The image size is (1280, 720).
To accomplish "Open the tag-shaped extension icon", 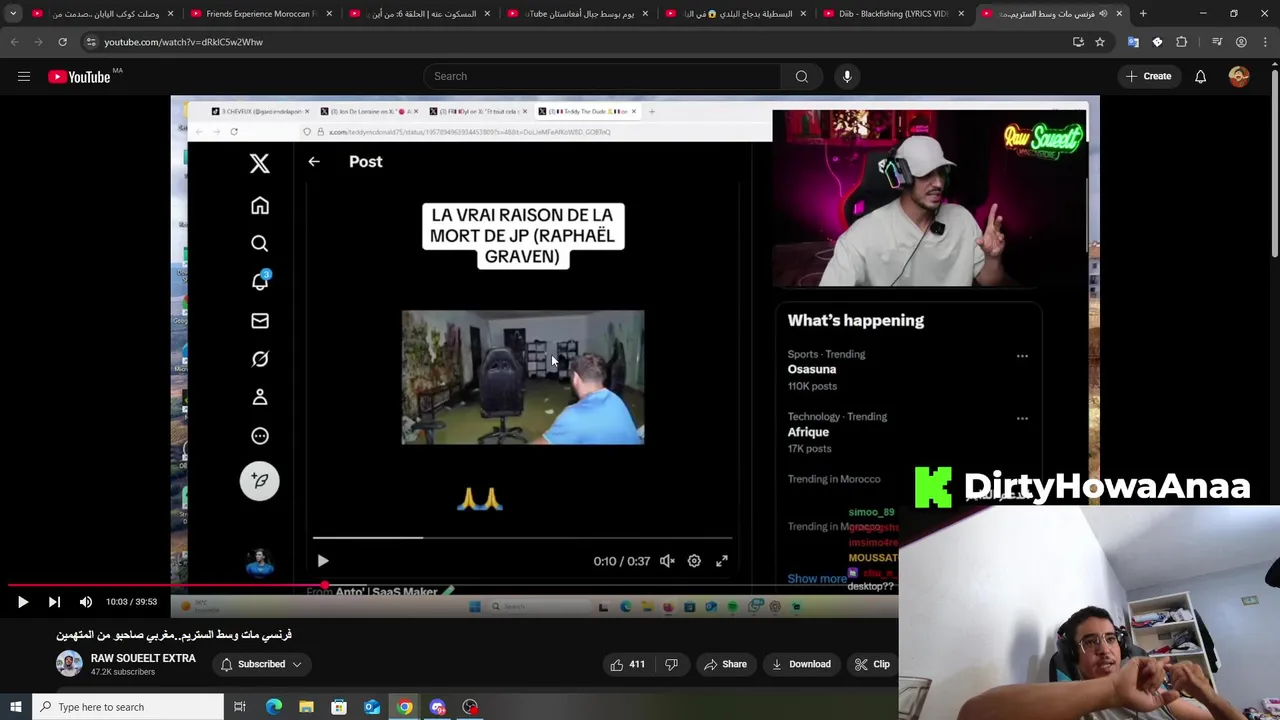I will tap(1157, 42).
